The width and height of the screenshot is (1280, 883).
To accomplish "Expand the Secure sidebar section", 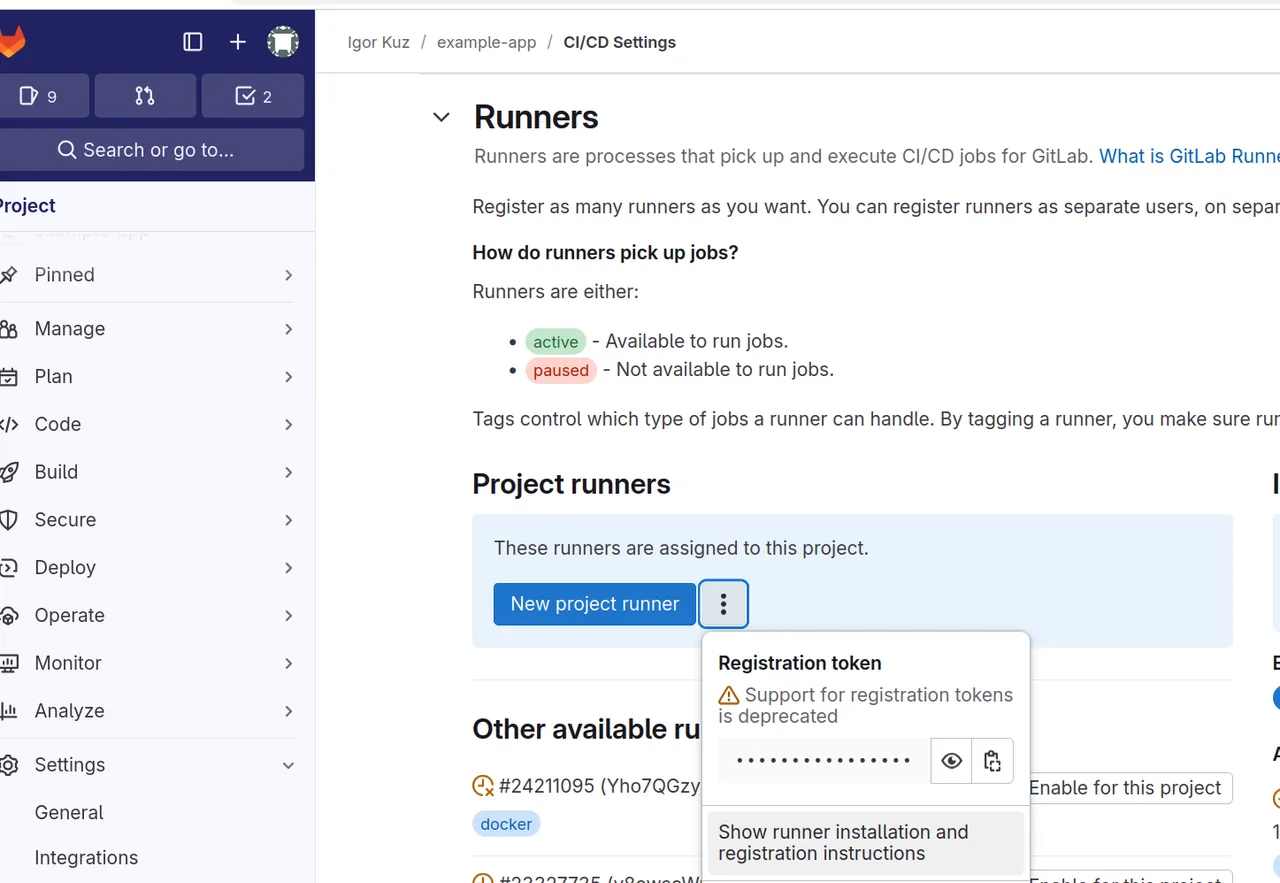I will point(148,520).
